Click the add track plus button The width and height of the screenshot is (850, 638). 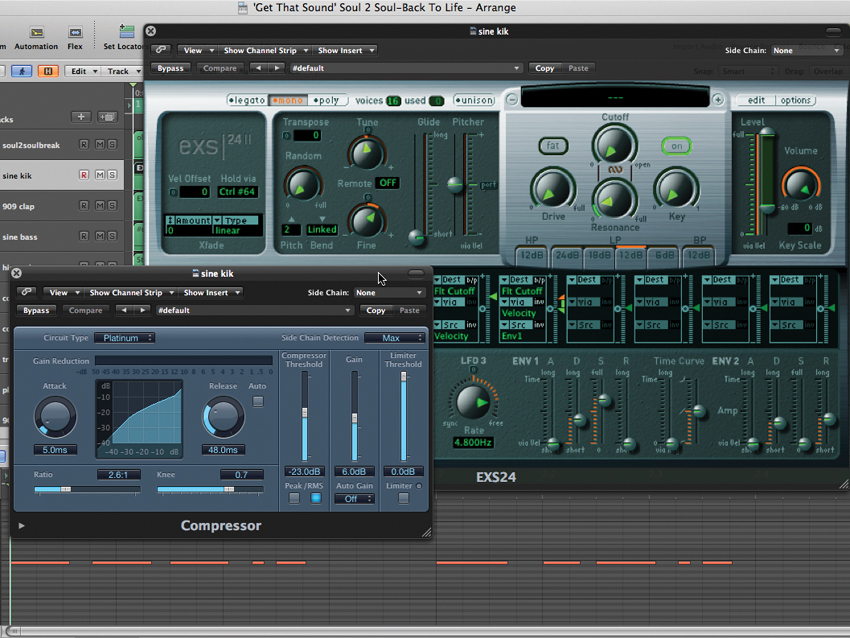pos(81,117)
